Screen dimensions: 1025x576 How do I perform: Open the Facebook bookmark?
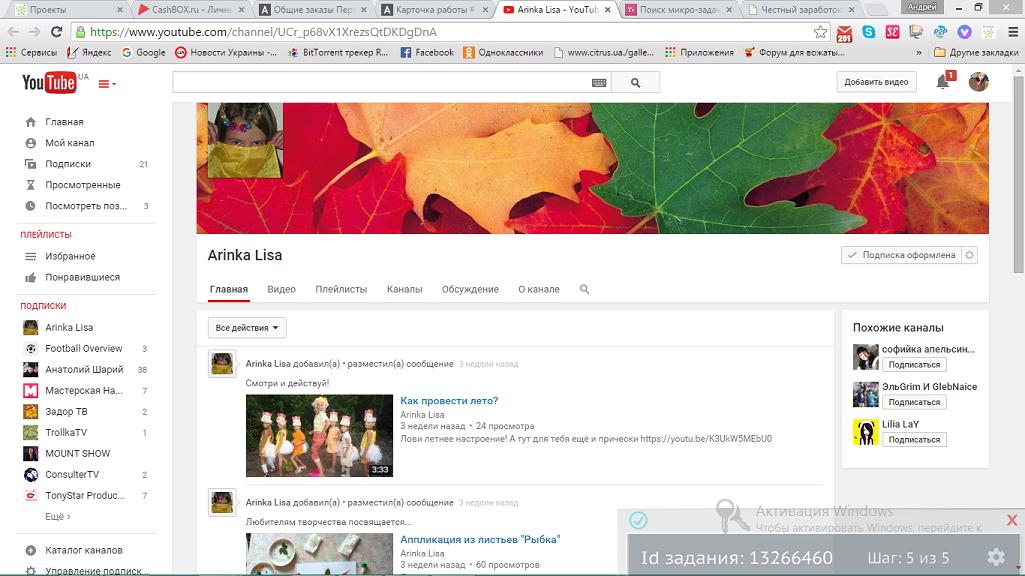click(427, 52)
